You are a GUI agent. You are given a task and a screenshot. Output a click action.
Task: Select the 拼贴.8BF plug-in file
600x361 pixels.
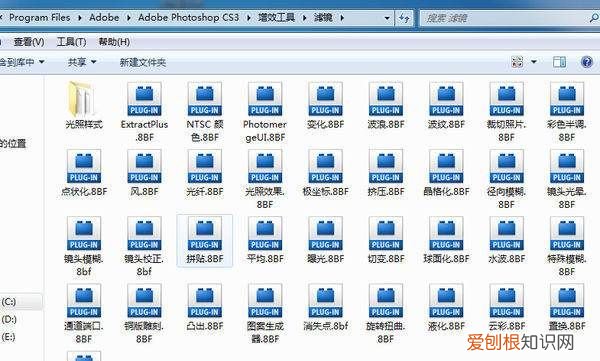pyautogui.click(x=205, y=240)
